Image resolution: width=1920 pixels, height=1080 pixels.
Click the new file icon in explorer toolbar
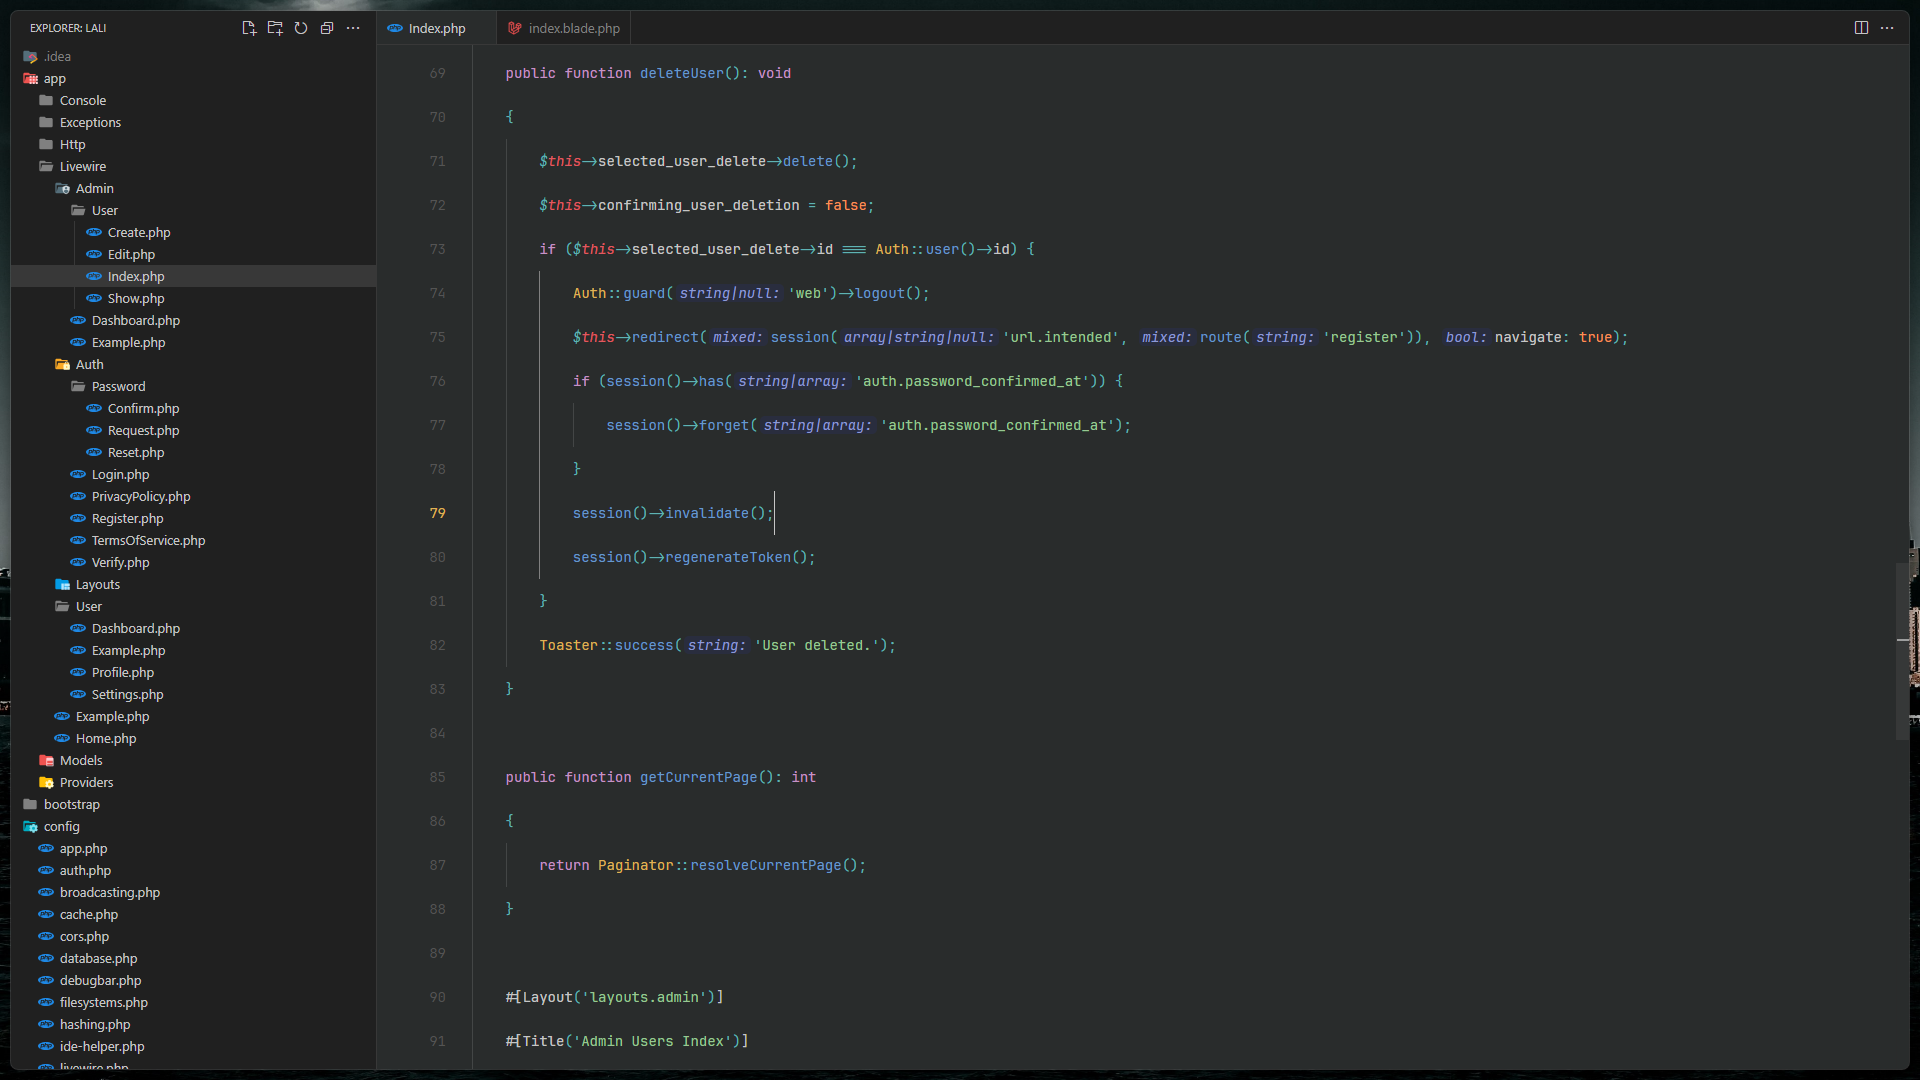tap(248, 28)
